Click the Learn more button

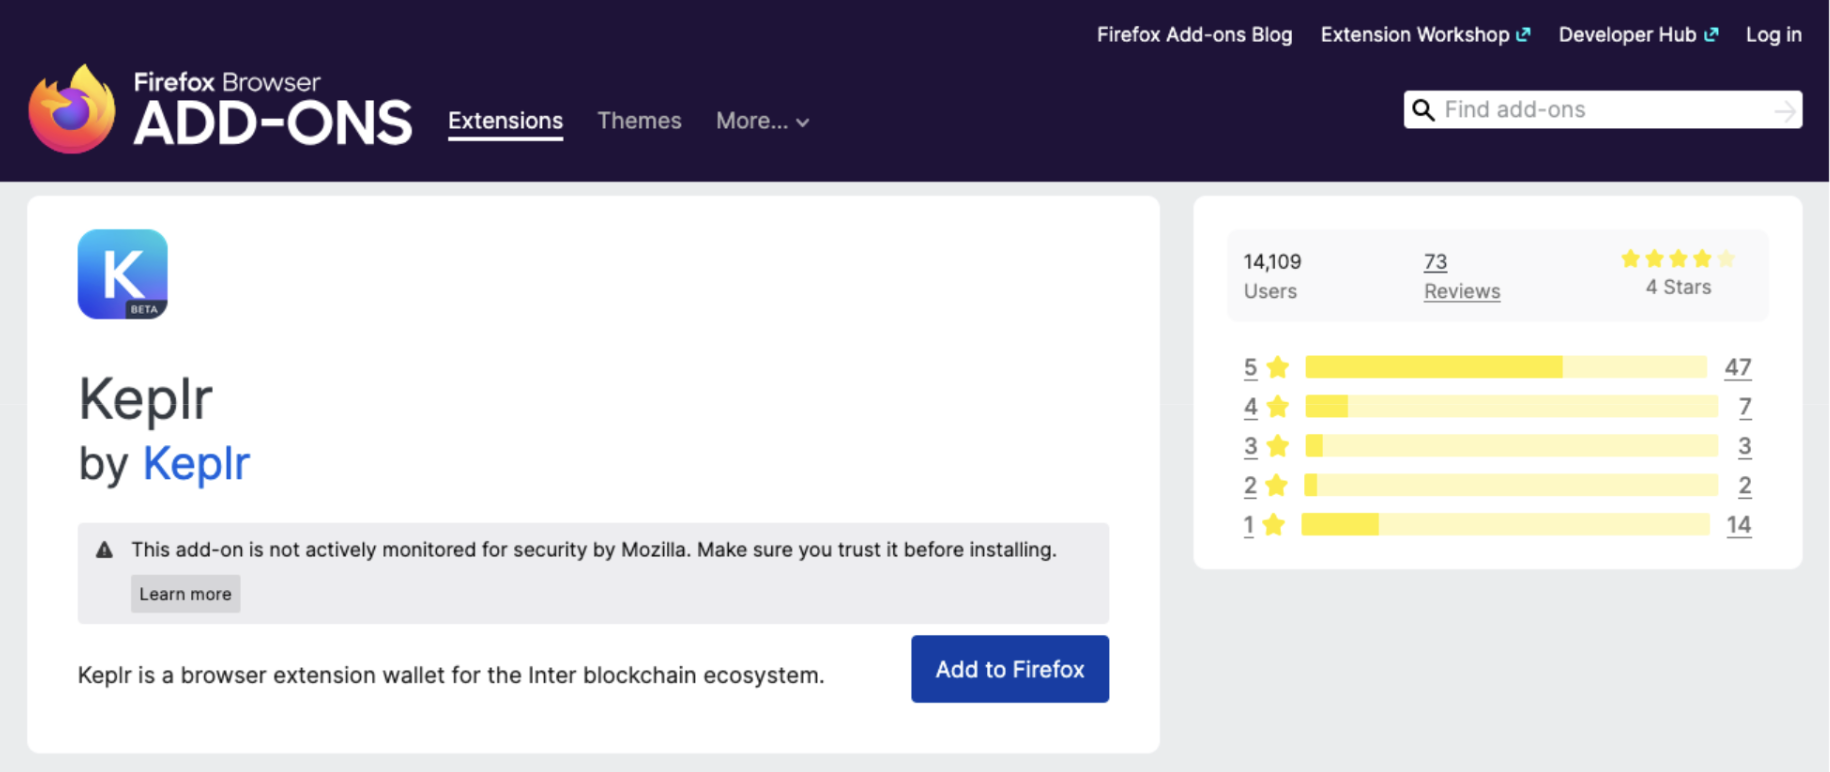coord(185,594)
